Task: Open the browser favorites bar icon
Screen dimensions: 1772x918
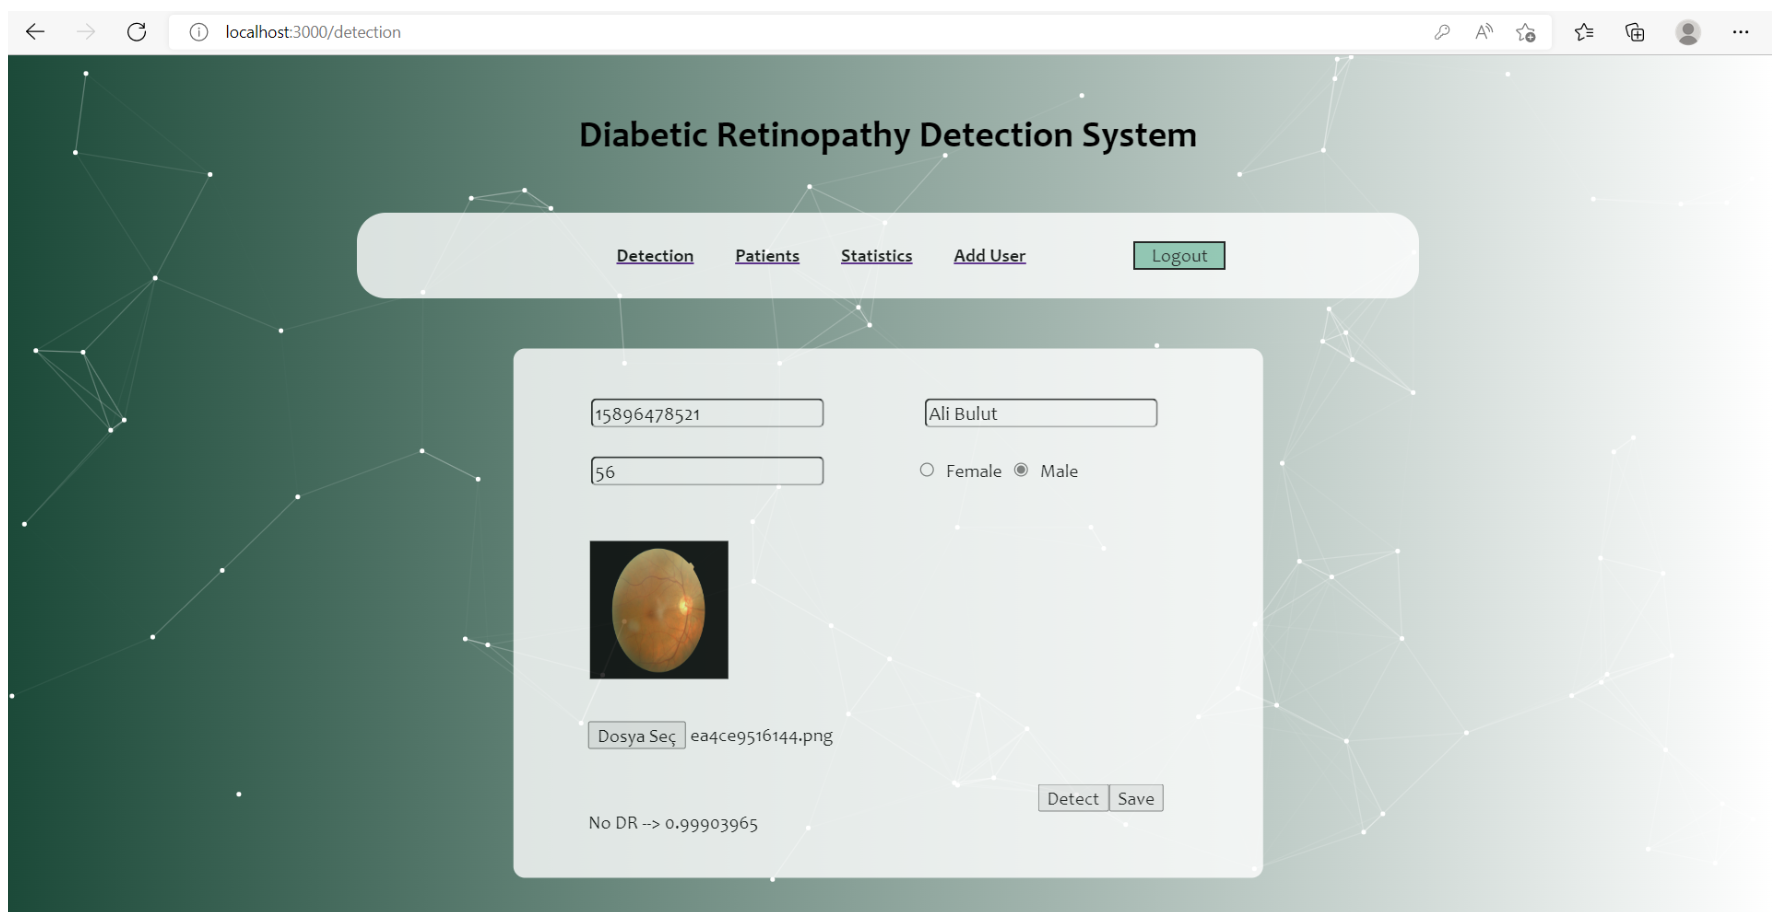Action: [1583, 32]
